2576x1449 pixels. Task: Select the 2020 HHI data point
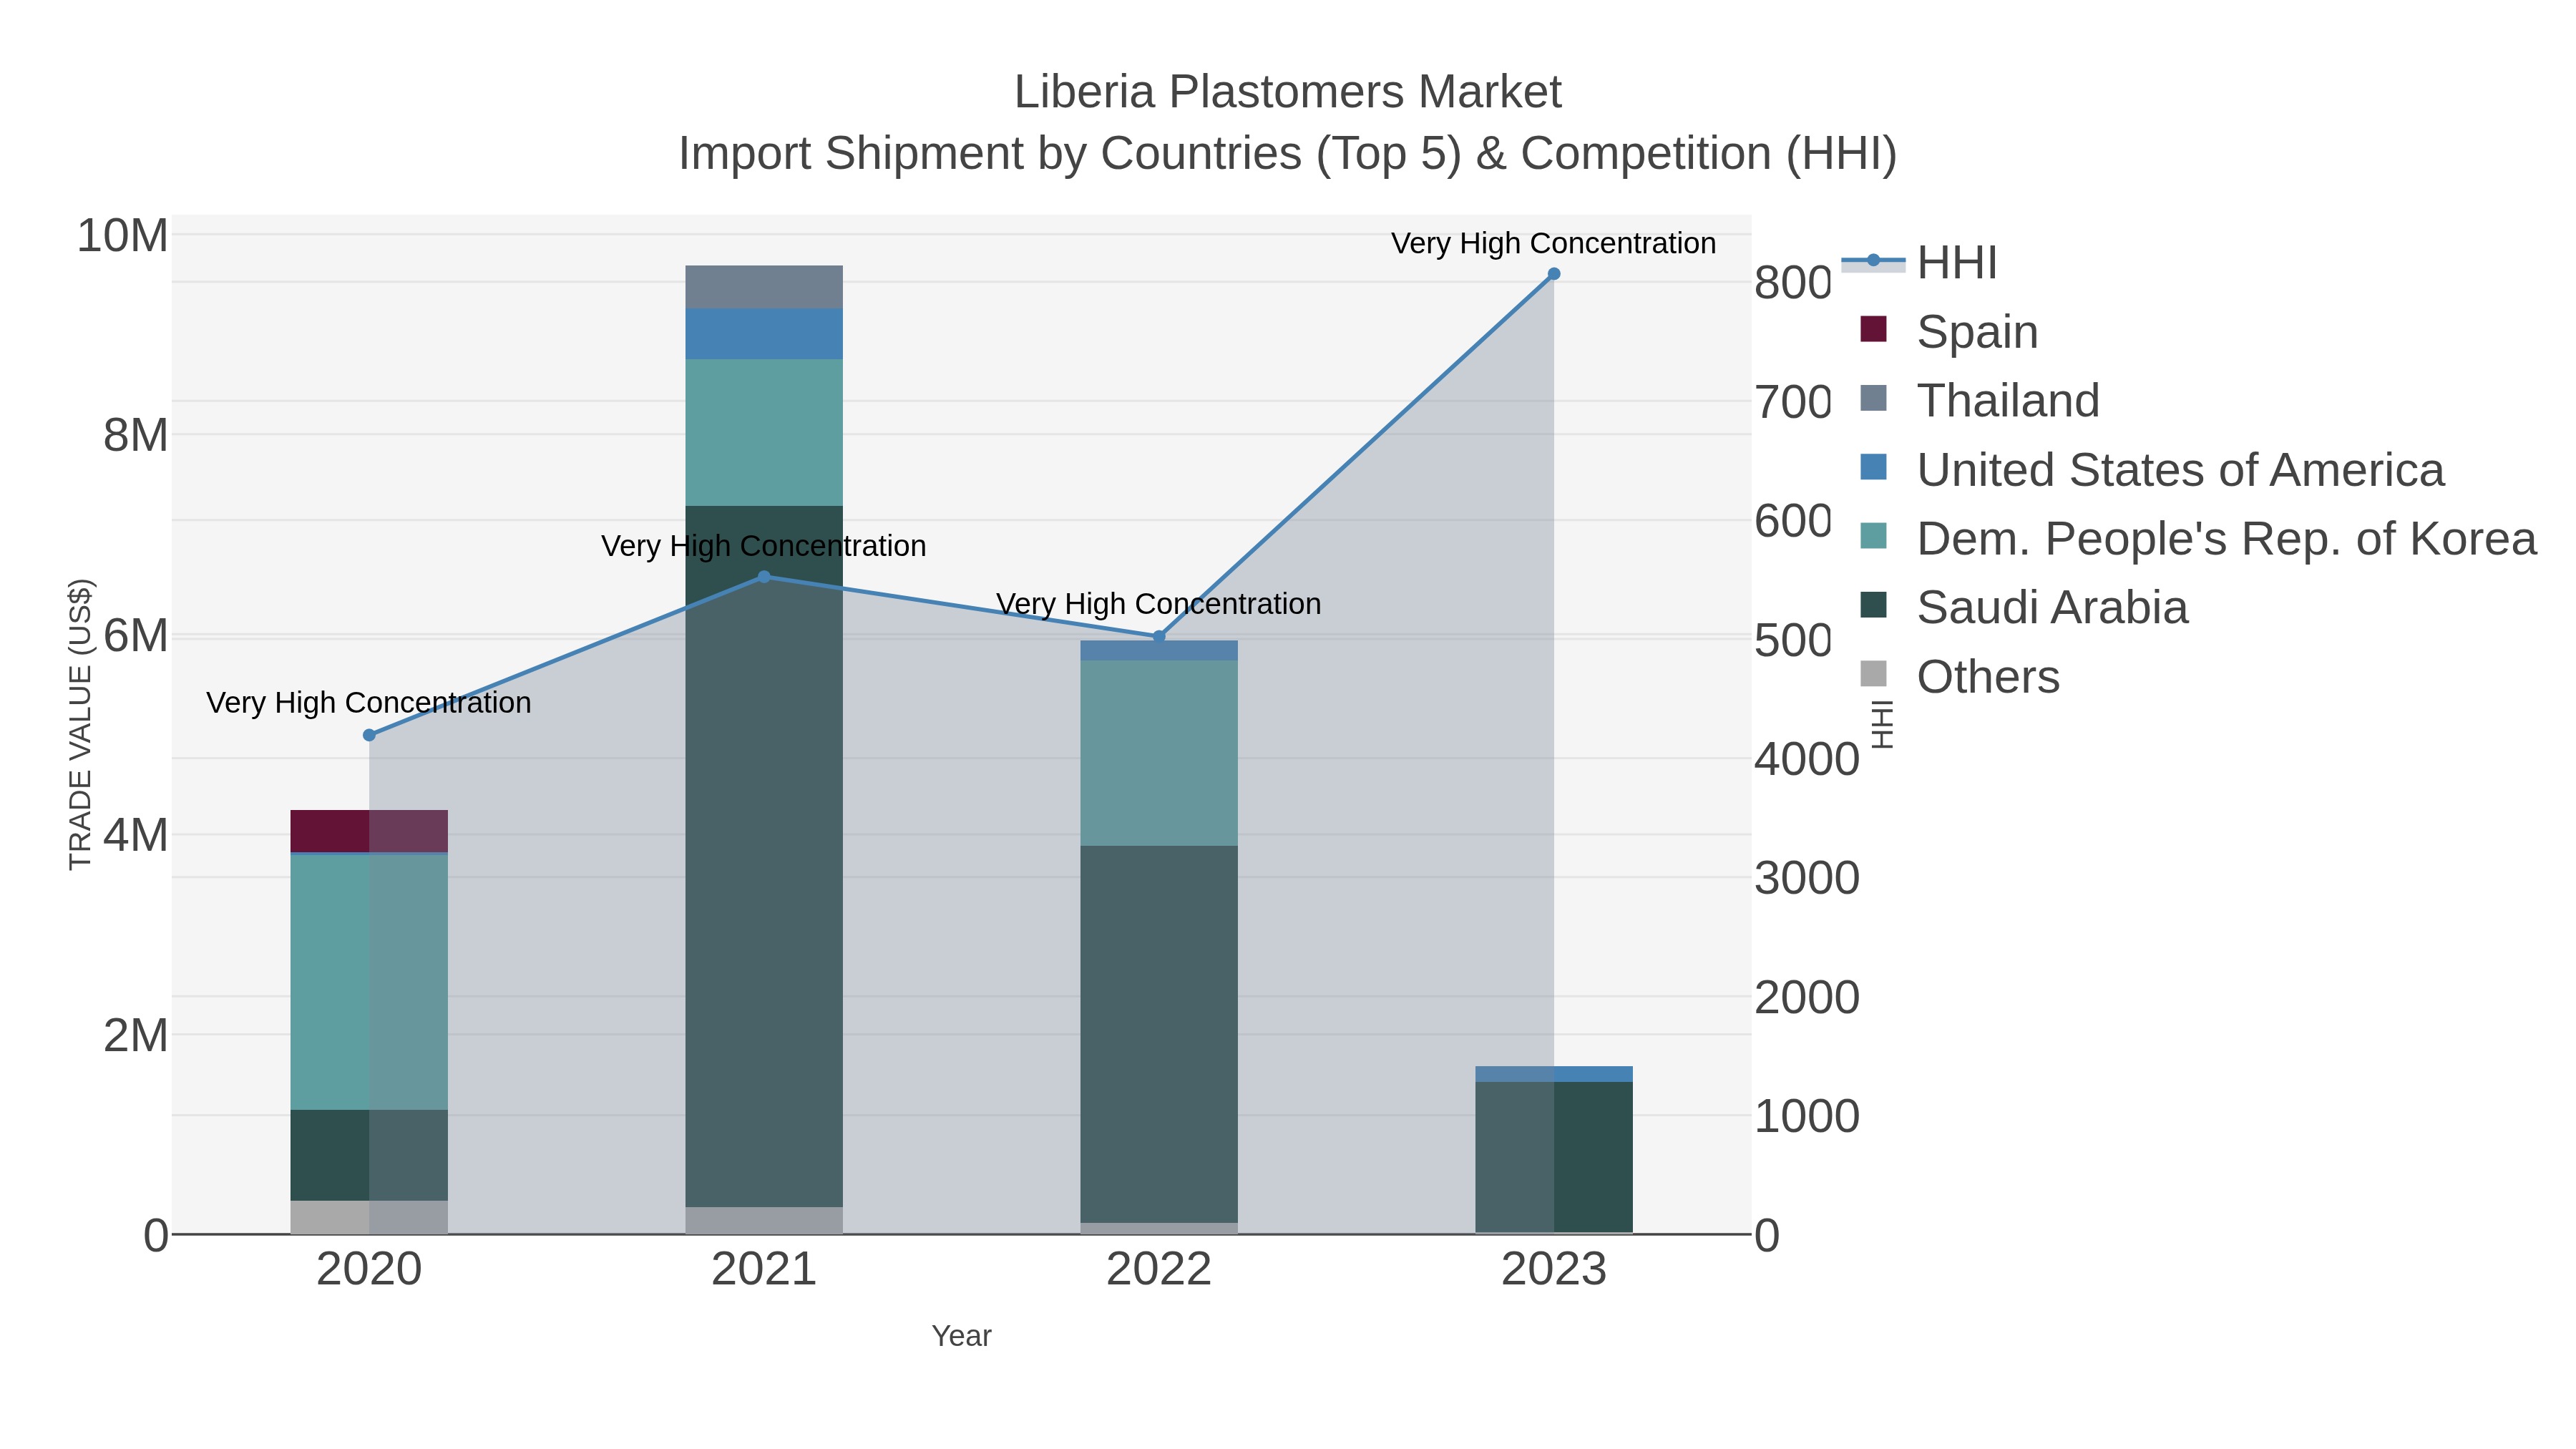369,735
